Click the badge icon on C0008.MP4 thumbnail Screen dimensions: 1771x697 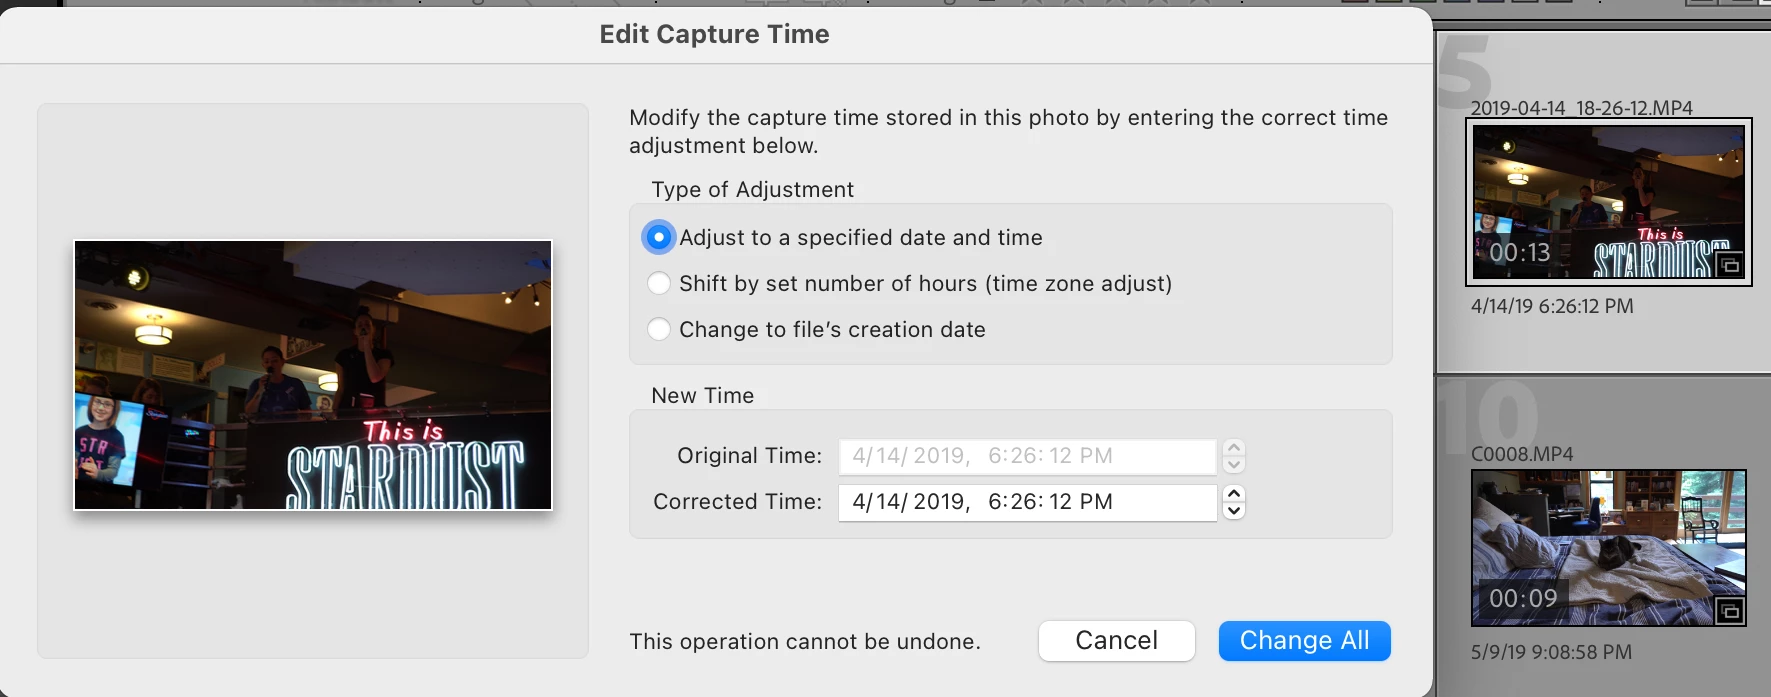coord(1729,611)
